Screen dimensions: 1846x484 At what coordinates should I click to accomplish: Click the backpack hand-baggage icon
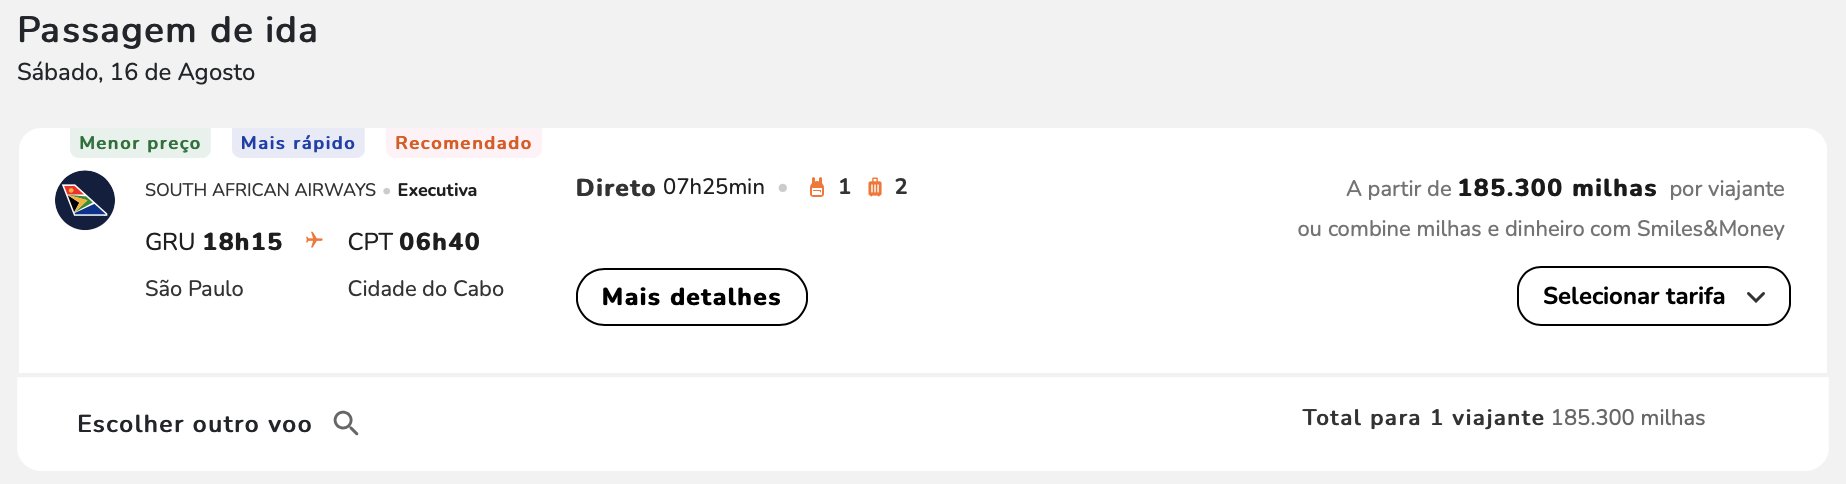pyautogui.click(x=817, y=187)
